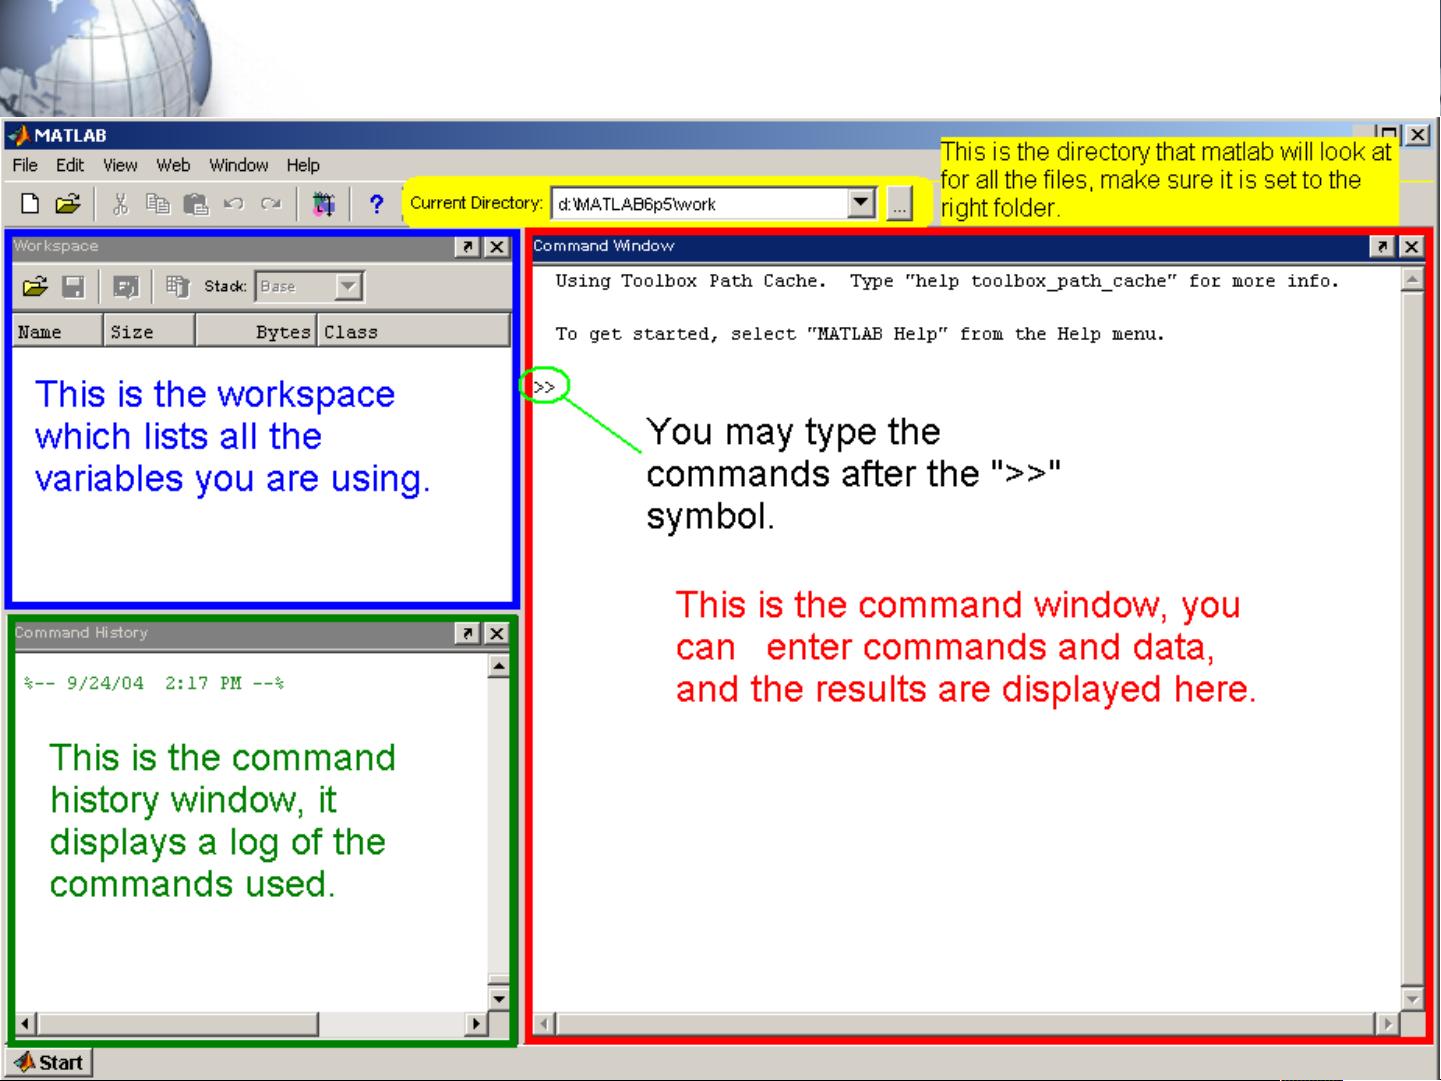The image size is (1441, 1081).
Task: Browse for folder with the ... button
Action: 899,205
